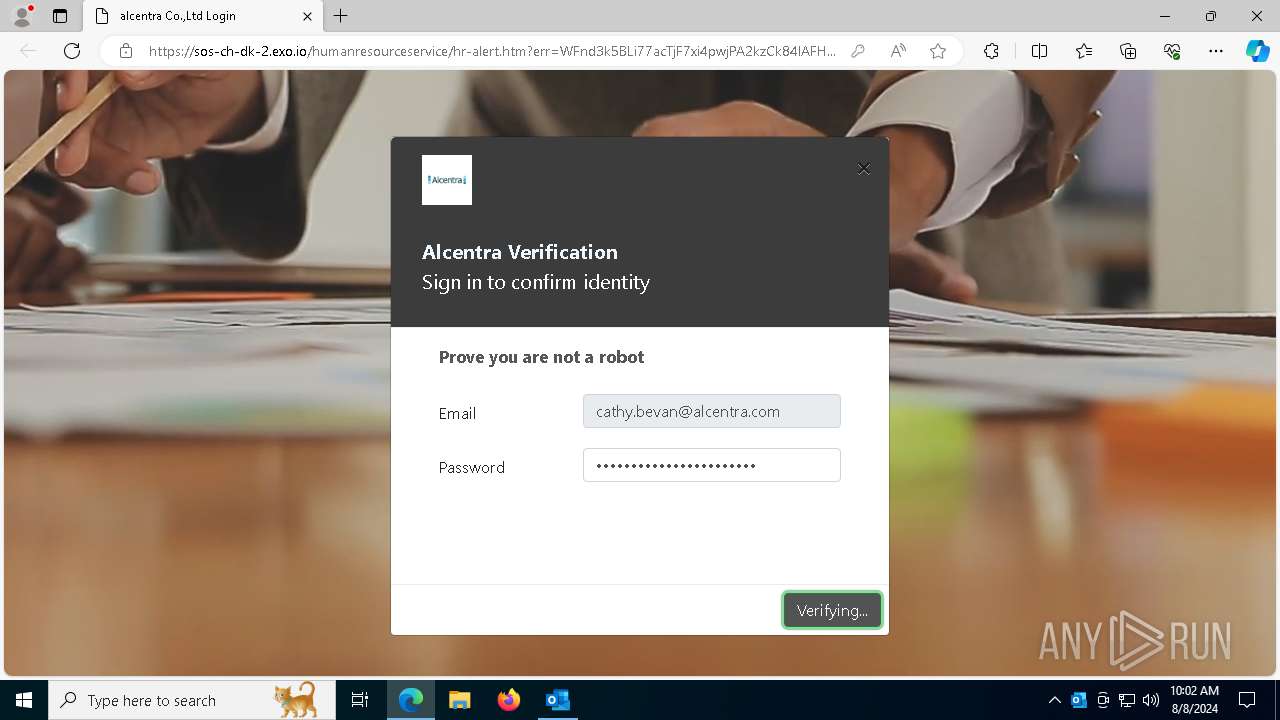This screenshot has width=1280, height=720.
Task: Click the 'Alcentra Verification' title
Action: [x=520, y=252]
